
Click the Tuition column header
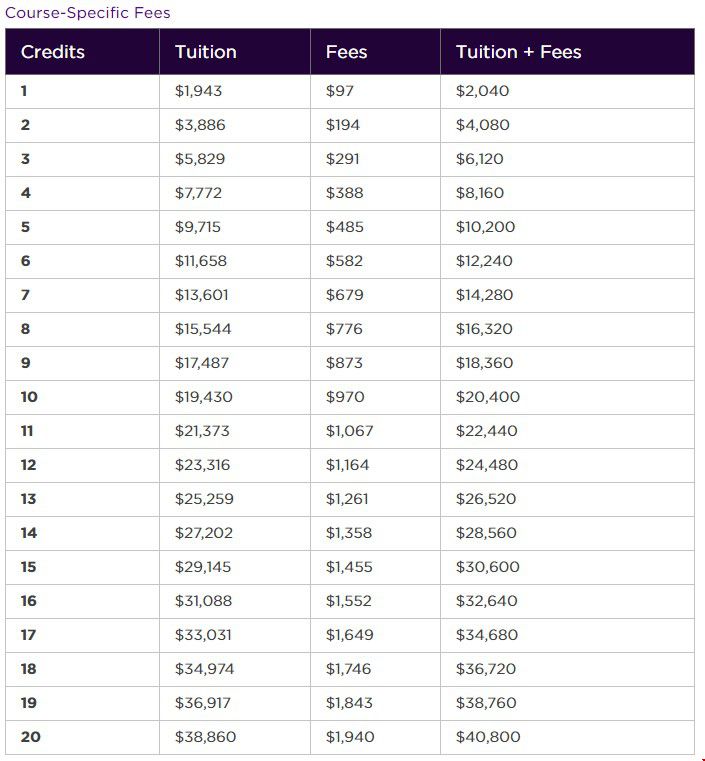235,51
